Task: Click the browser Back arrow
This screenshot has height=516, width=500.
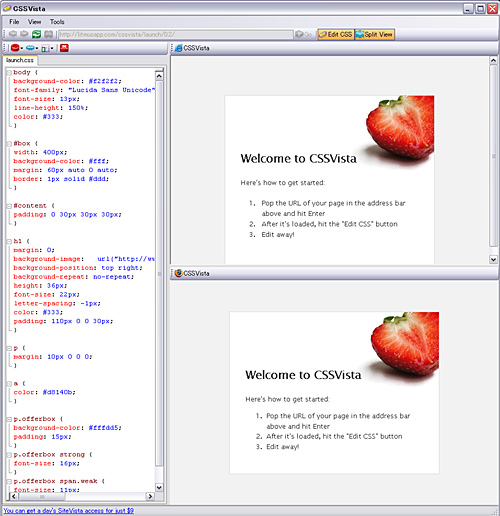Action: 13,34
